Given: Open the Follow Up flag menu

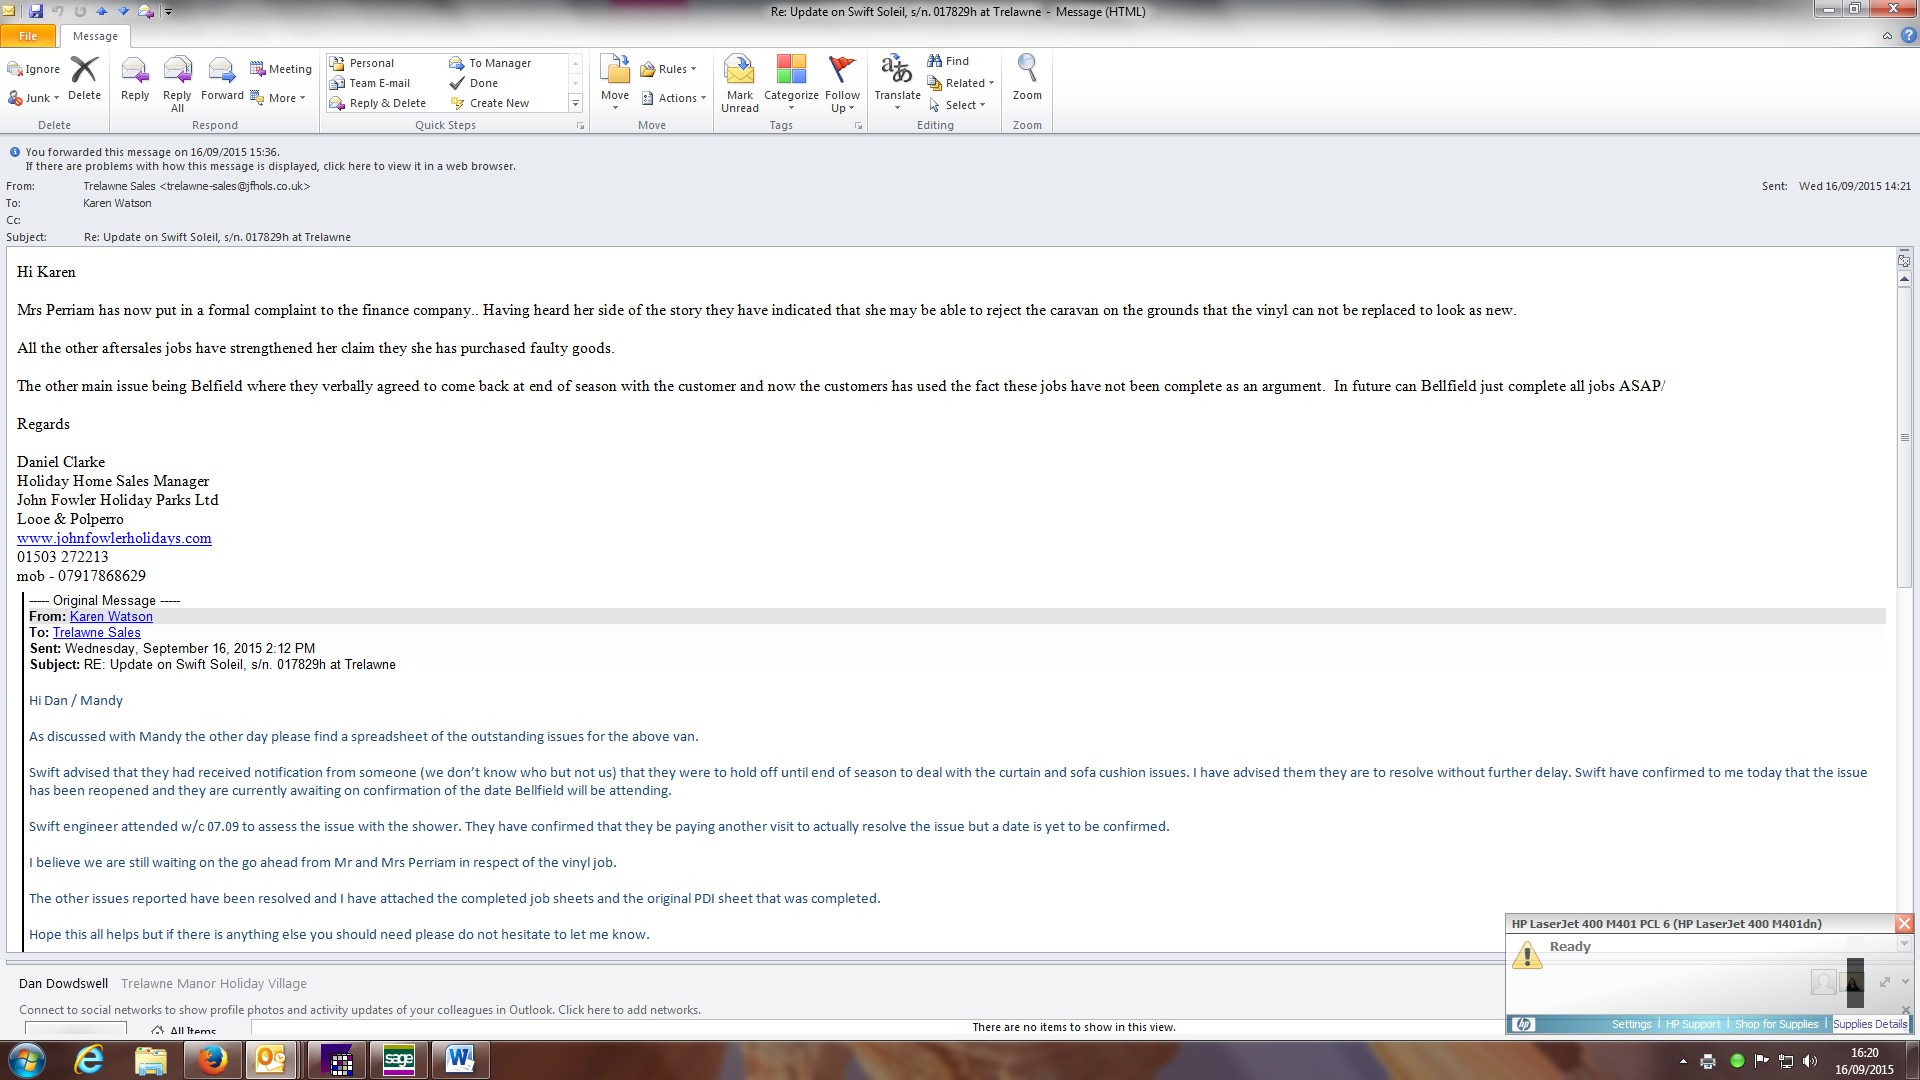Looking at the screenshot, I should [842, 82].
